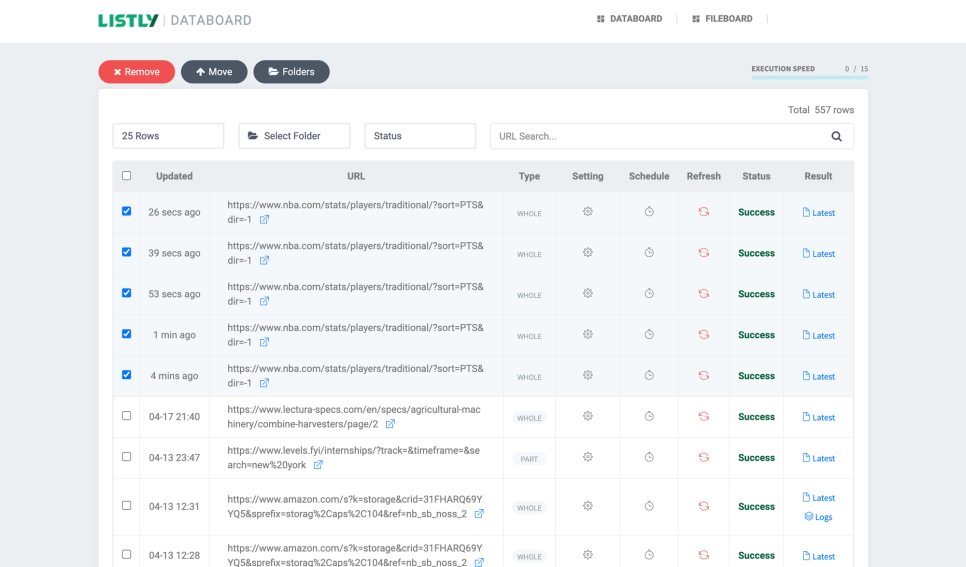
Task: Open Latest result for 26 secs ago row
Action: click(819, 213)
